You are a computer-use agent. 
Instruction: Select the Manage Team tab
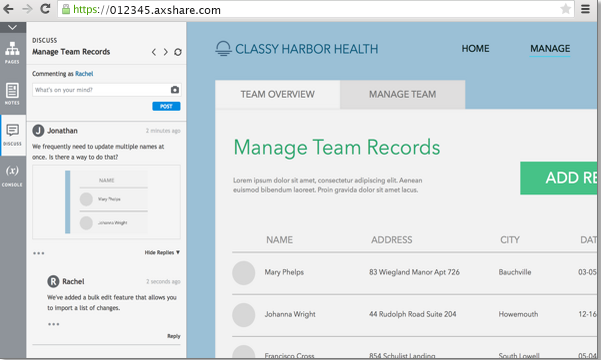(x=402, y=95)
